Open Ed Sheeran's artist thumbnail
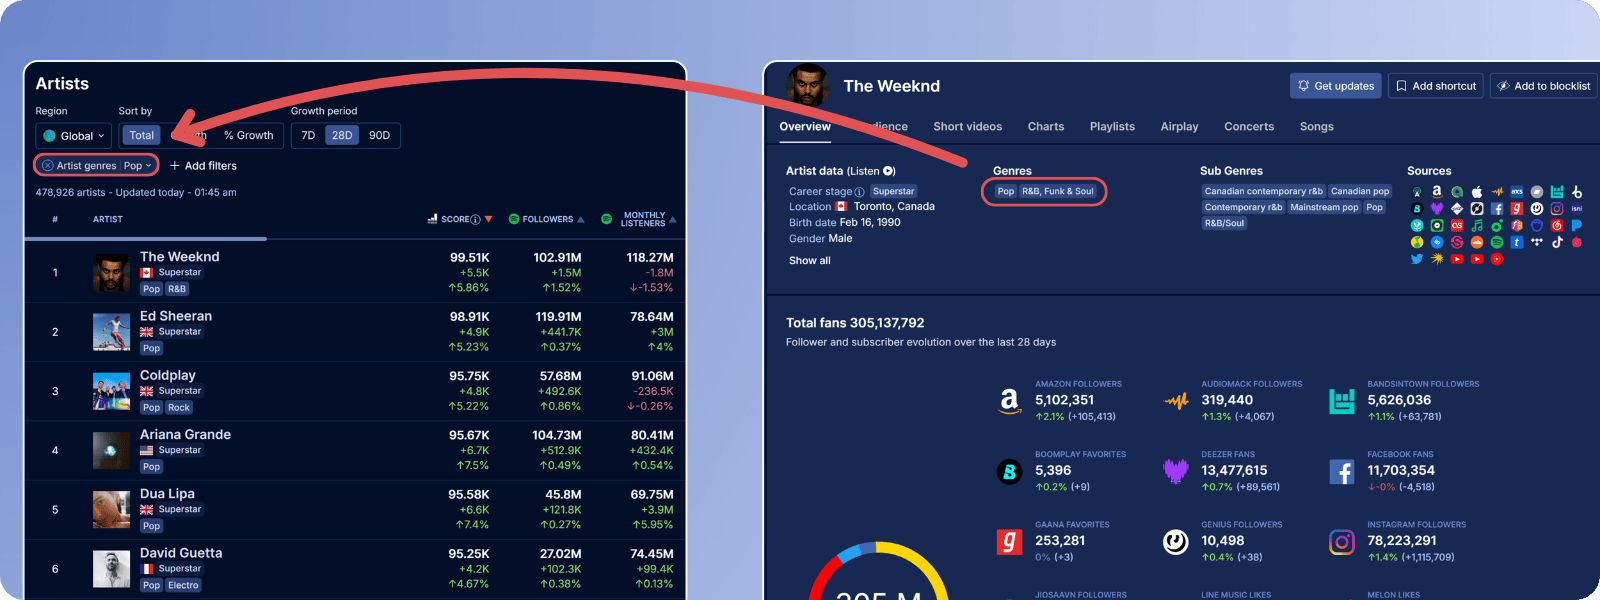1600x600 pixels. coord(111,332)
